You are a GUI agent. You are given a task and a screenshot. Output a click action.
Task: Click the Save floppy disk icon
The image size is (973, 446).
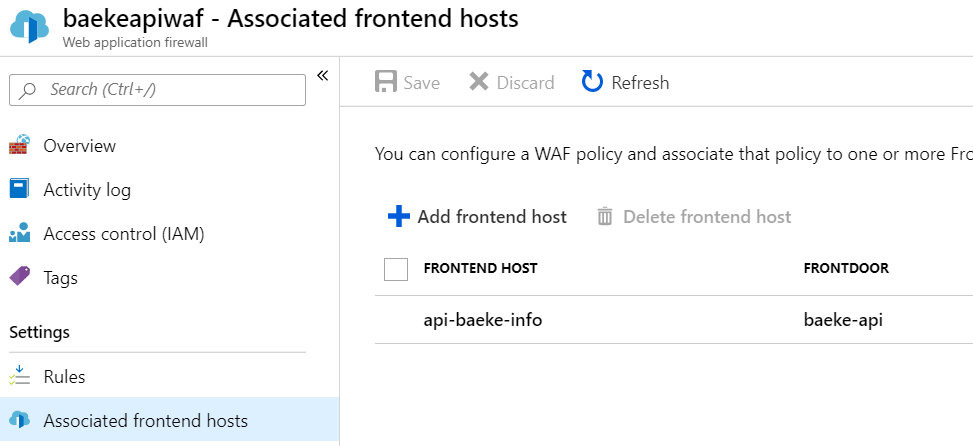point(386,82)
